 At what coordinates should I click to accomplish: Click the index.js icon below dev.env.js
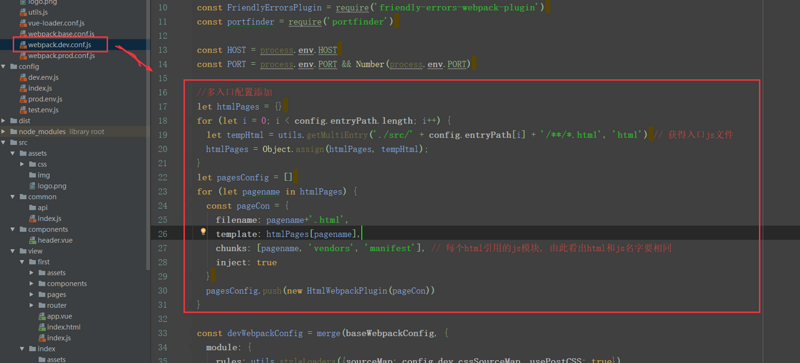pos(23,88)
